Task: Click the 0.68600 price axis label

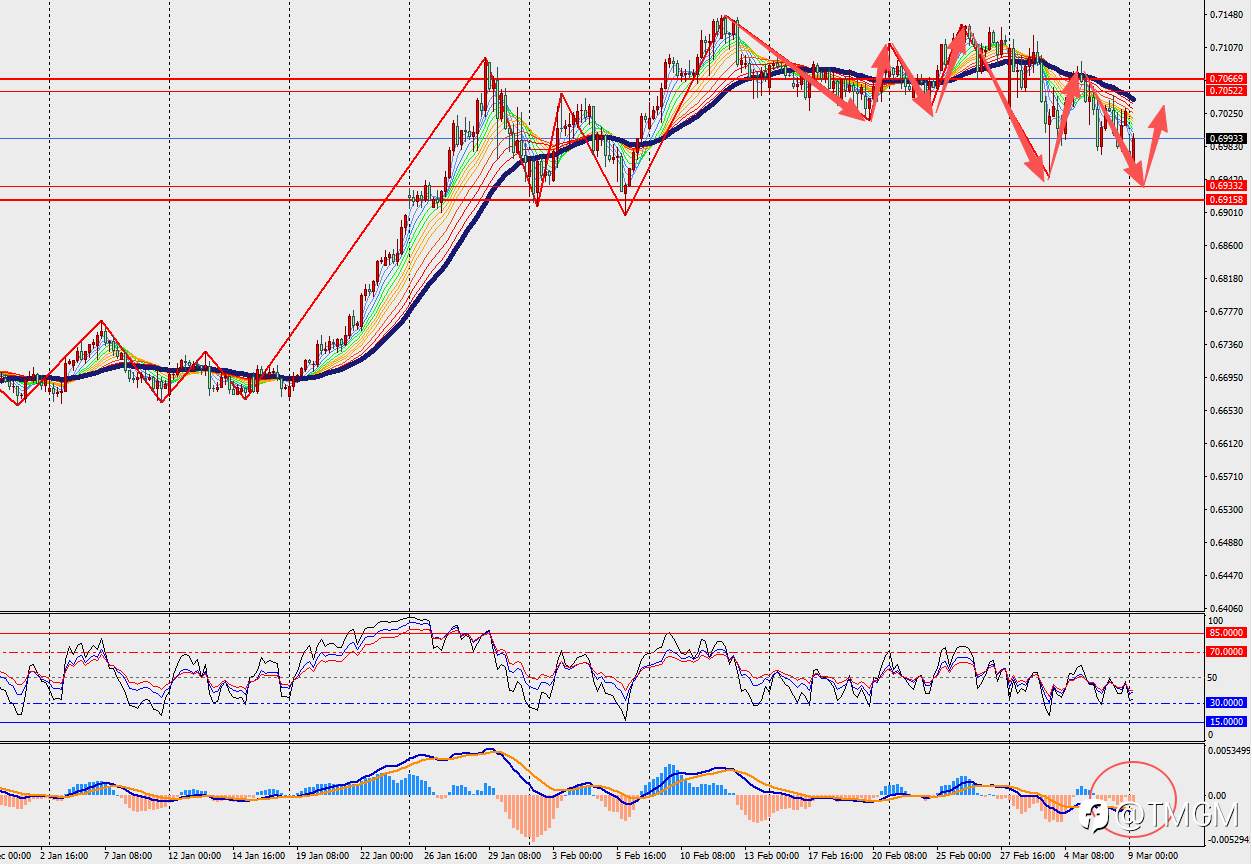Action: [1225, 246]
